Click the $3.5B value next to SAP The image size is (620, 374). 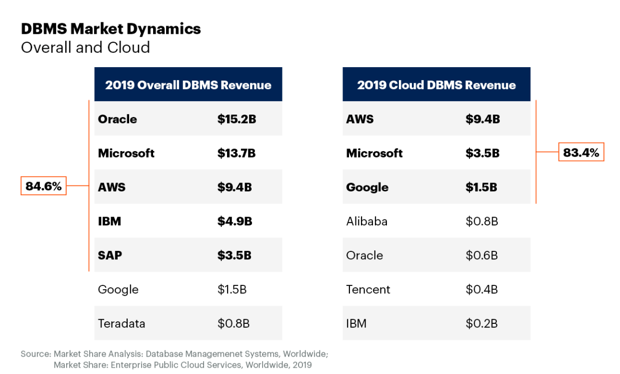[x=234, y=255]
